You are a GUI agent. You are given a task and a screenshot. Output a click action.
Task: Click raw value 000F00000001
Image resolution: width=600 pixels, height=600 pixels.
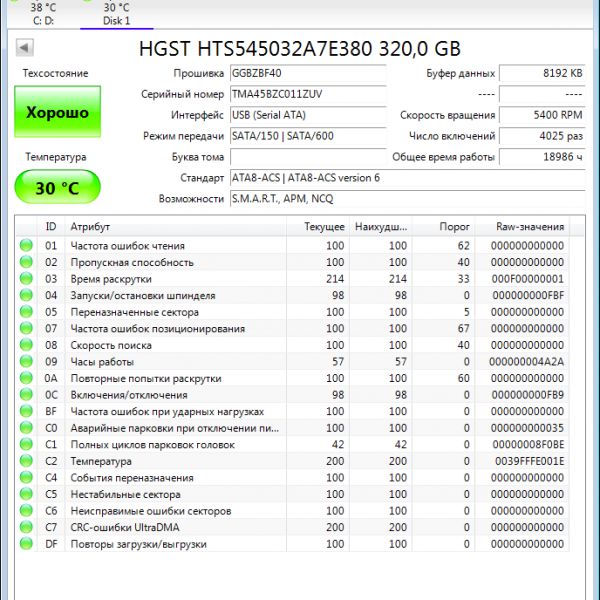528,279
